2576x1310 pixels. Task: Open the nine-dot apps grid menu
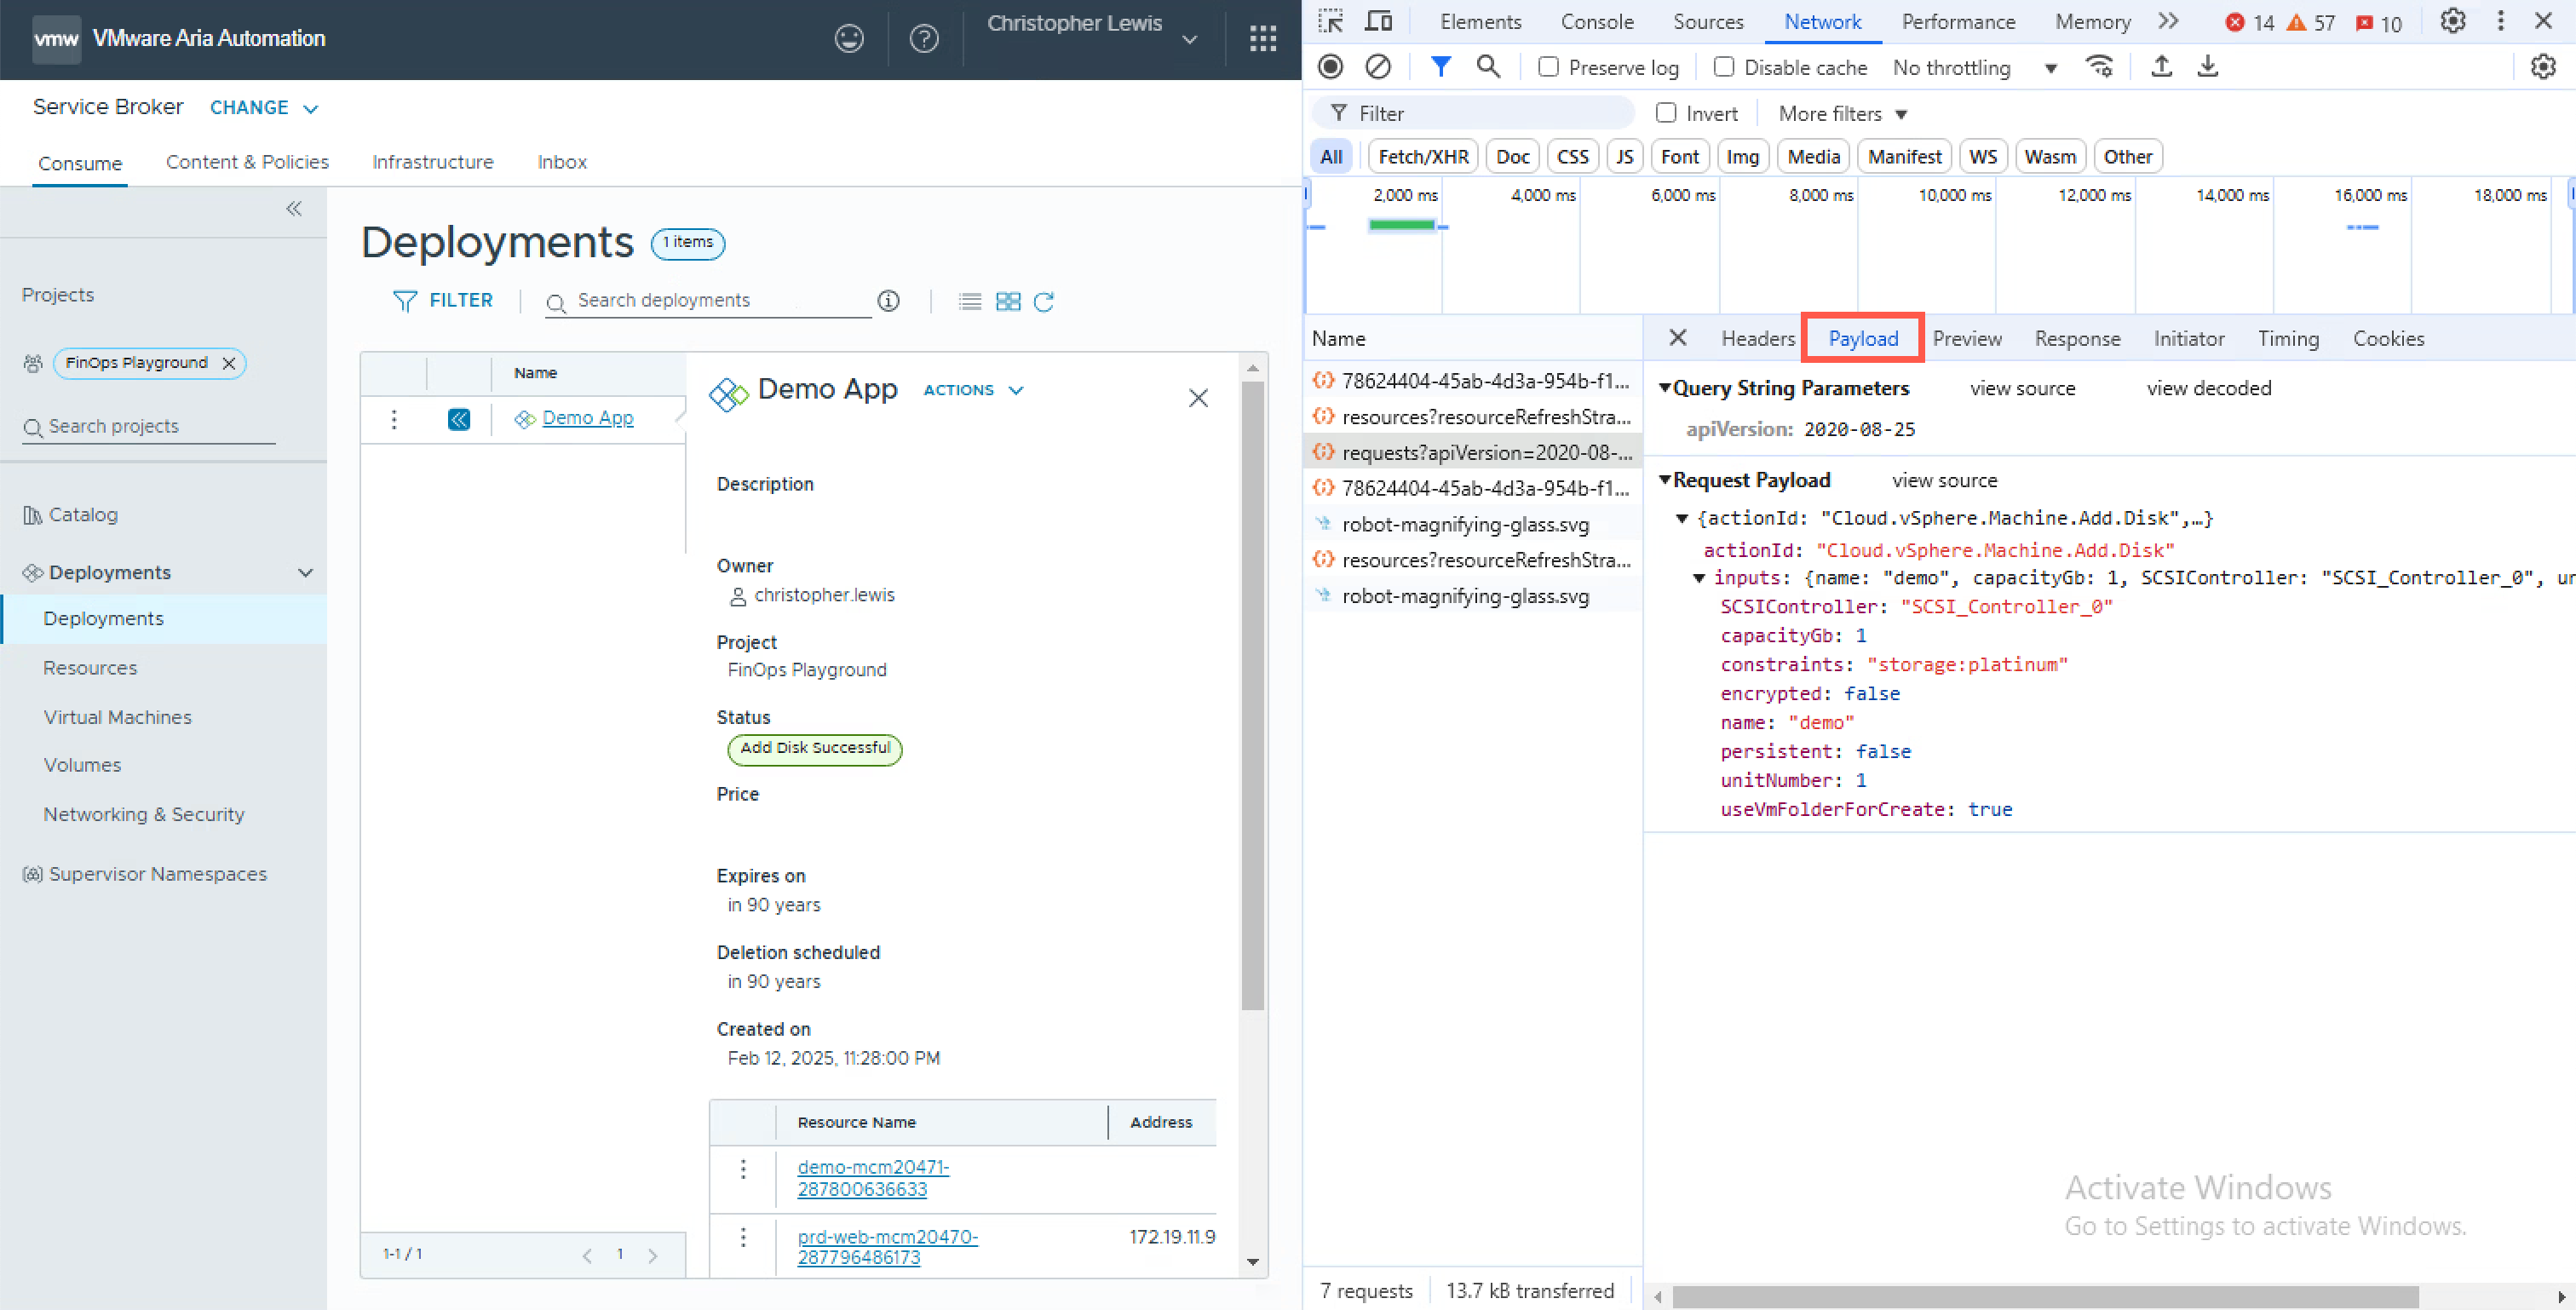point(1262,39)
